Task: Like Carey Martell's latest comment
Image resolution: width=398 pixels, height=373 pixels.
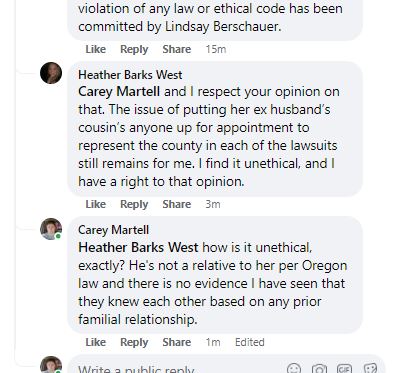Action: click(x=96, y=342)
